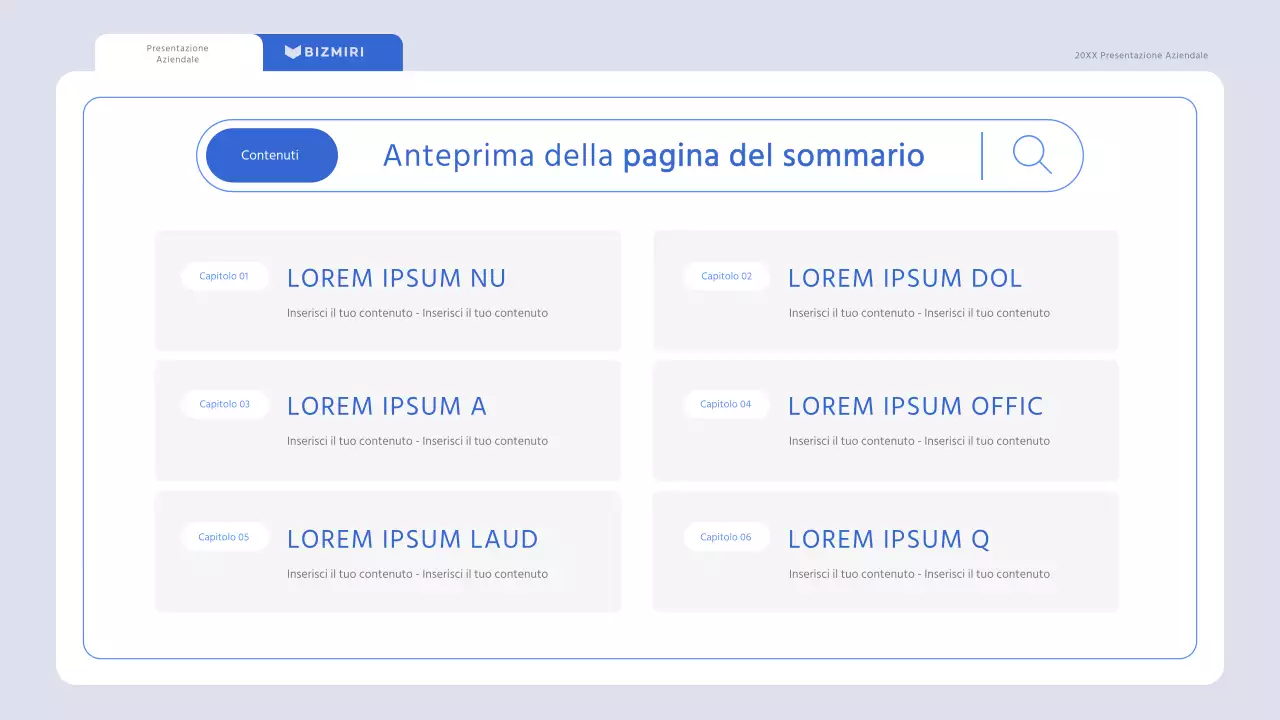Select the Presentazione Aziendale tab
Screen dimensions: 1280x720
pyautogui.click(x=177, y=53)
